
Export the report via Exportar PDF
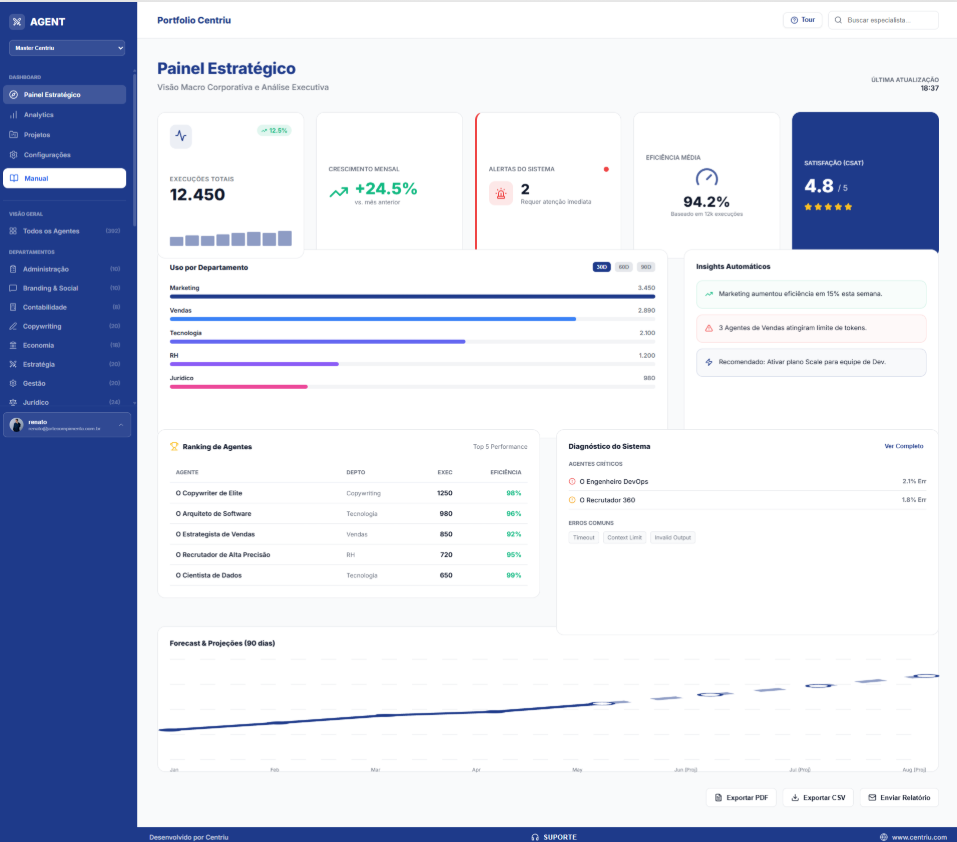(741, 797)
